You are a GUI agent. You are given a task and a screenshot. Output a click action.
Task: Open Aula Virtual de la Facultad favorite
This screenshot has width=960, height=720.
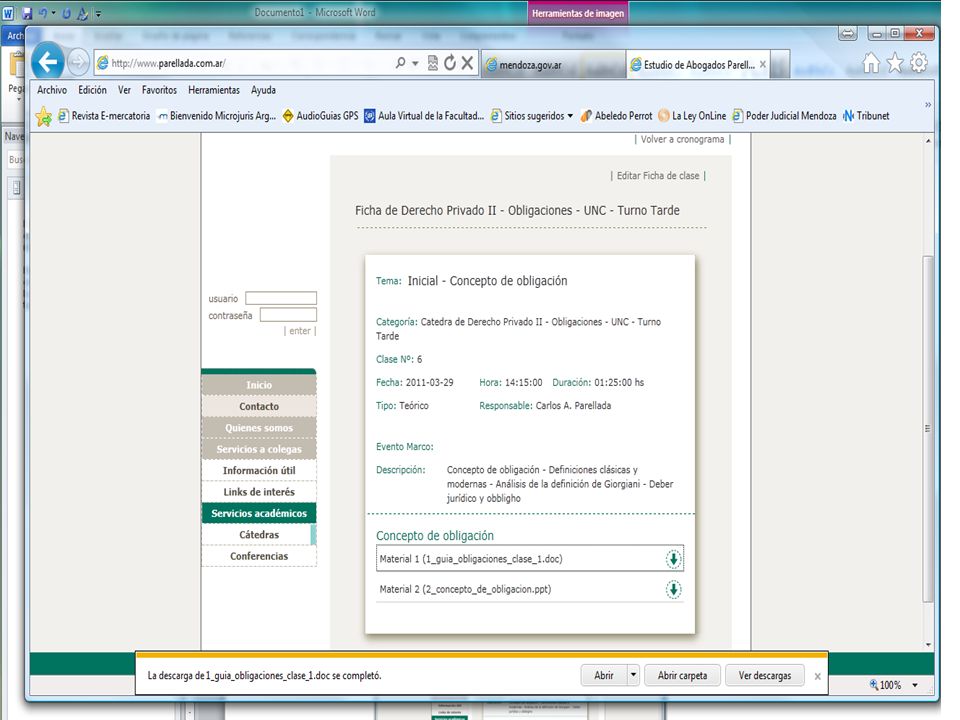click(x=424, y=116)
